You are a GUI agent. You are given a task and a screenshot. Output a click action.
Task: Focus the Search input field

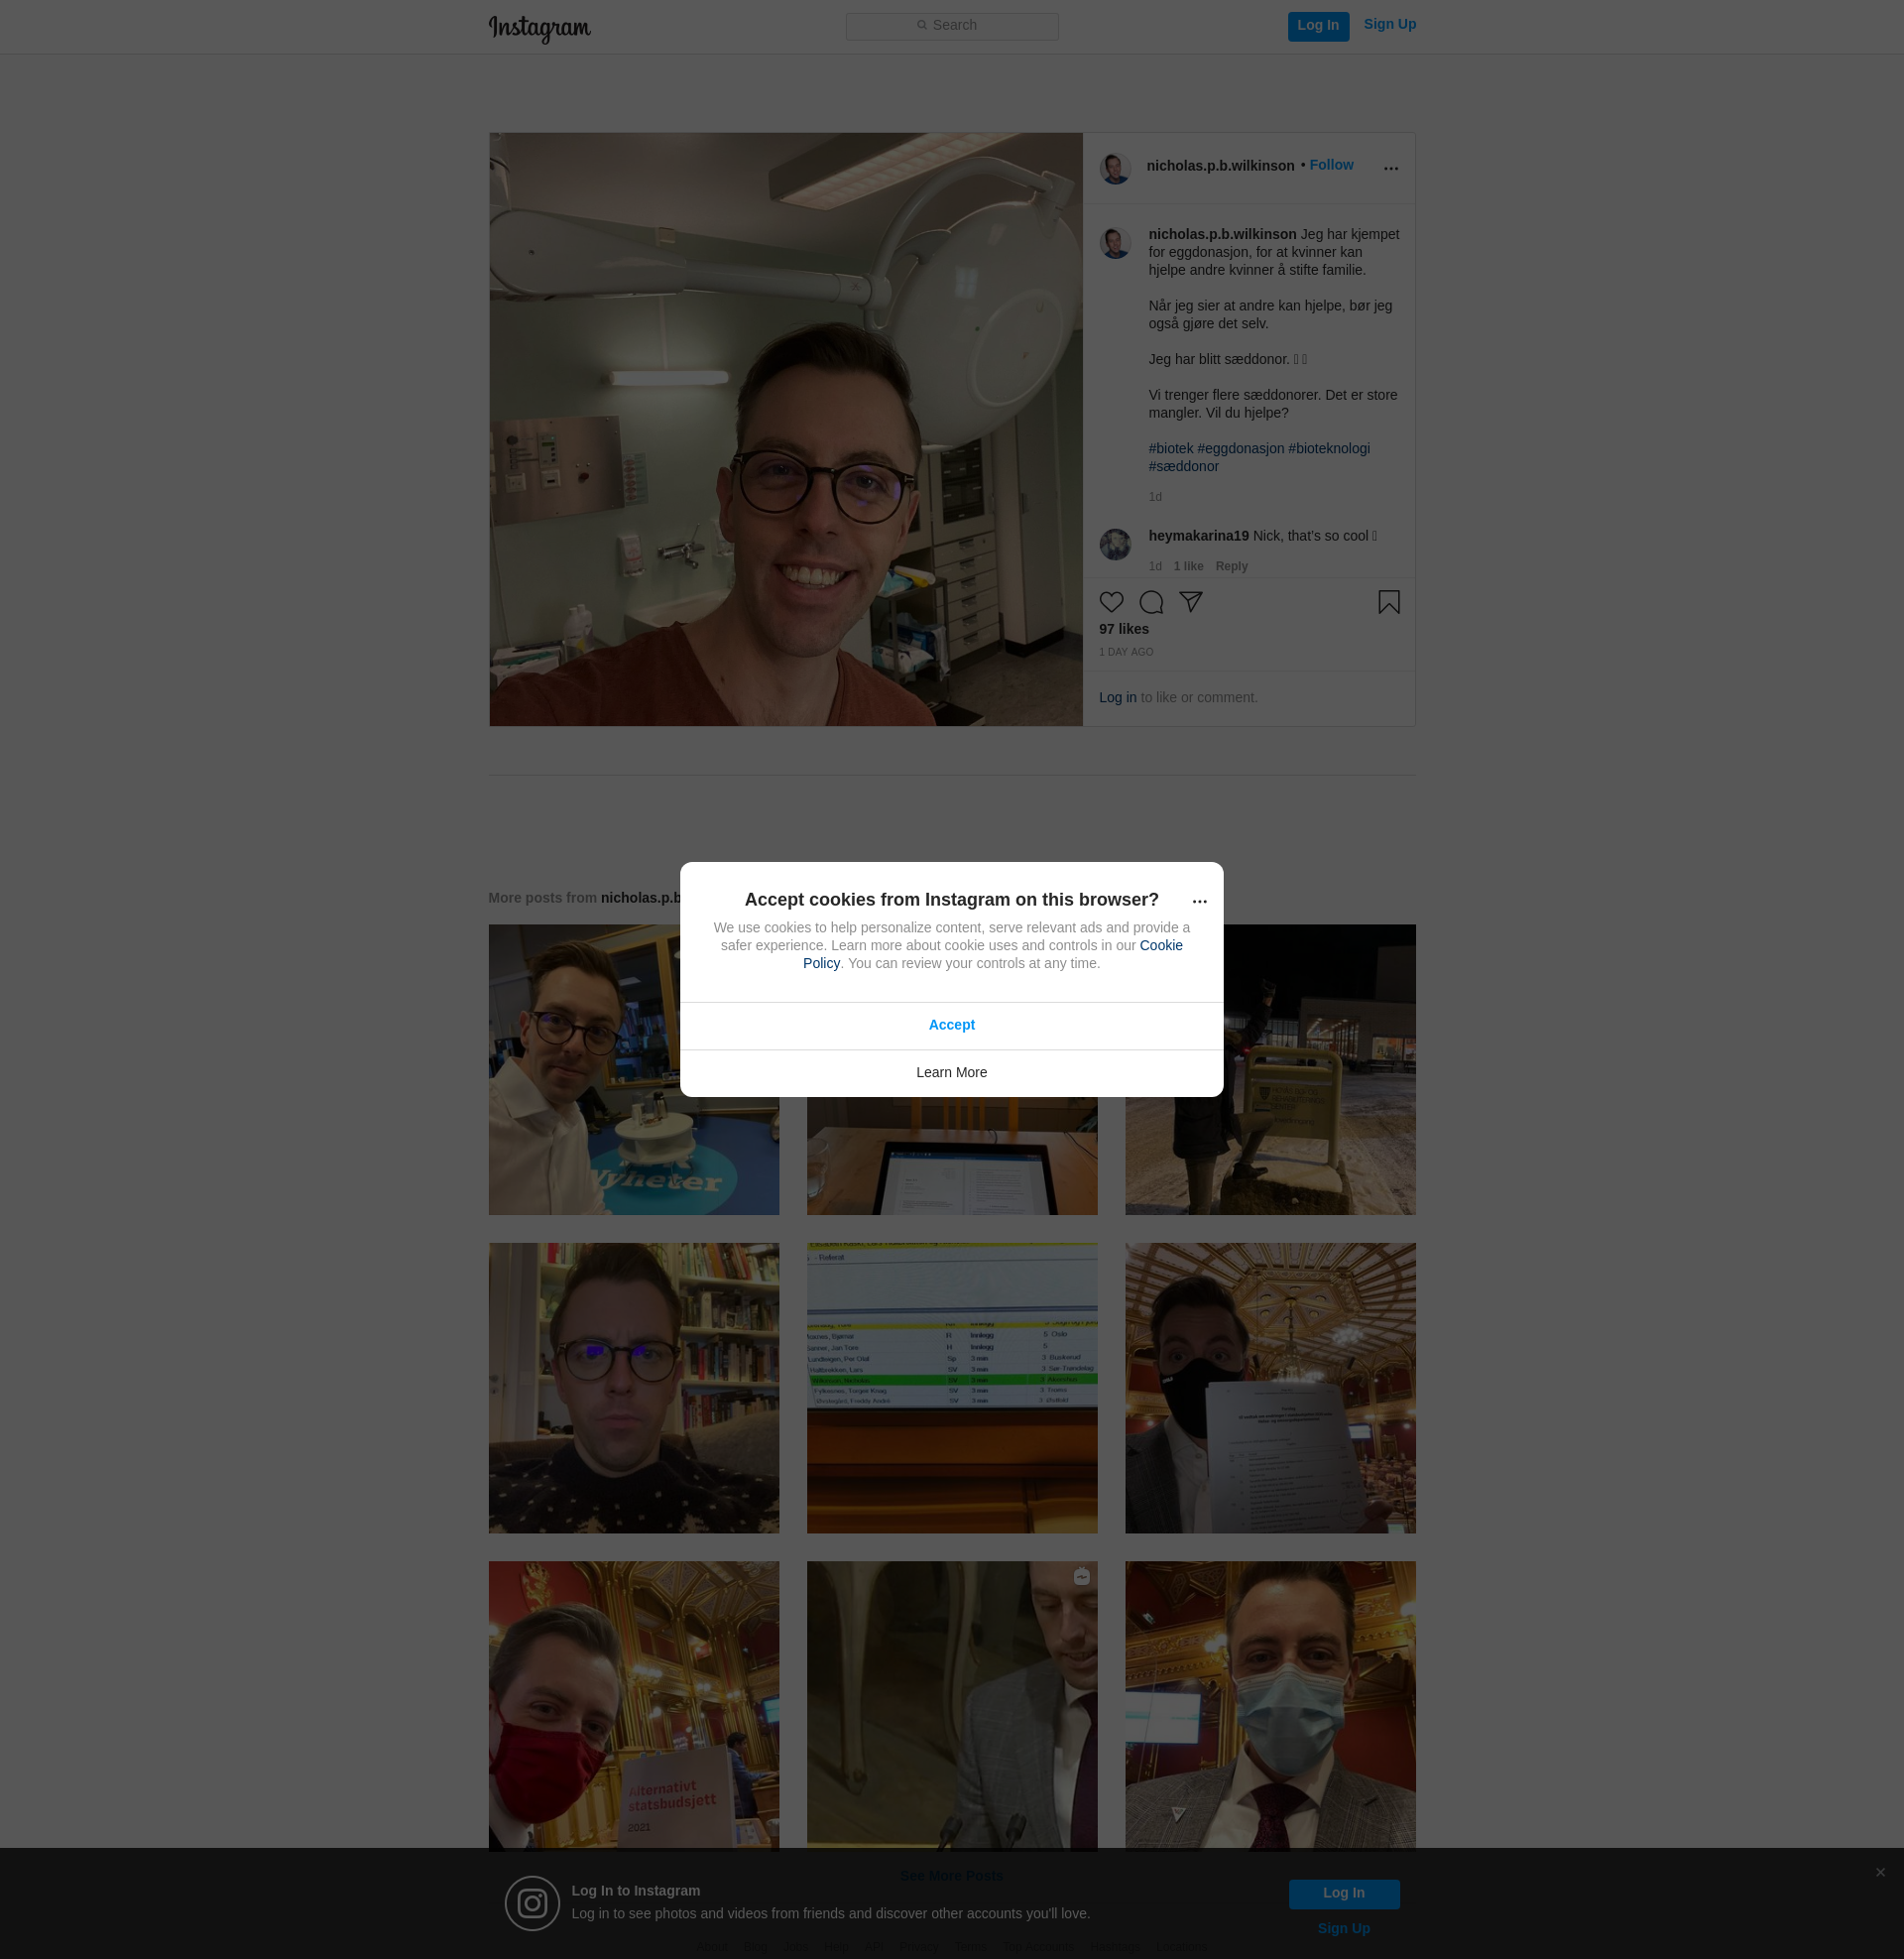(952, 26)
